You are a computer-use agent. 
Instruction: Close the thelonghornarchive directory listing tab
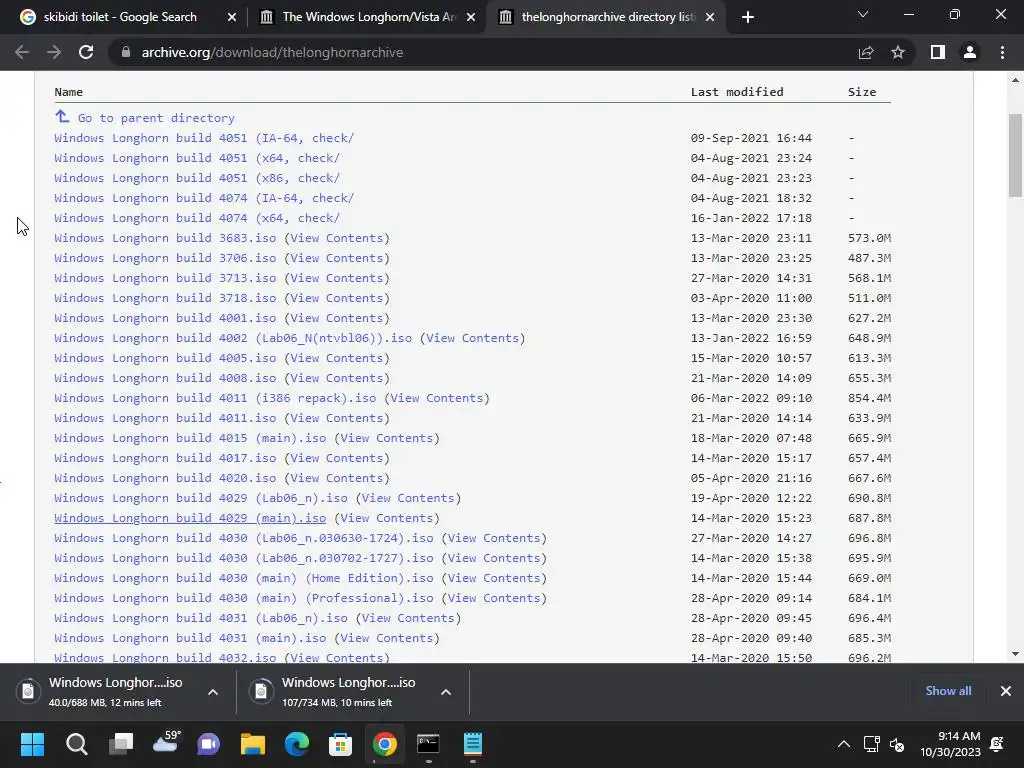[711, 17]
